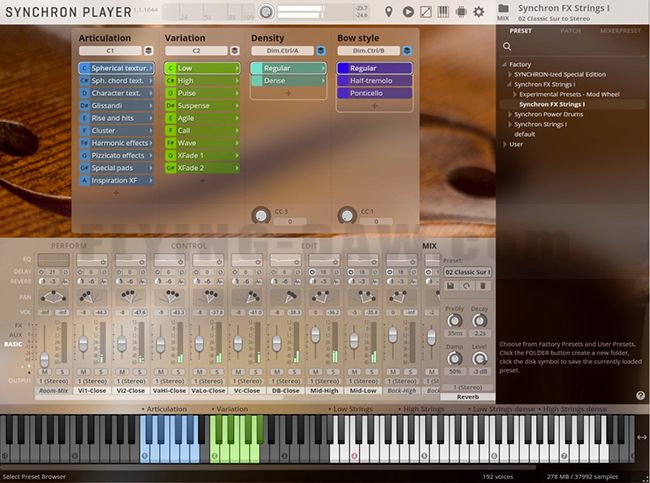The height and width of the screenshot is (483, 650).
Task: Toggle the piano keyboard icon in toolbar
Action: click(x=443, y=12)
